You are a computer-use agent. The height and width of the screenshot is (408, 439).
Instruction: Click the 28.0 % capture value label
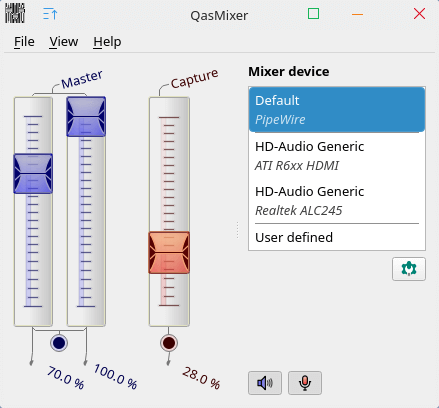[x=201, y=378]
